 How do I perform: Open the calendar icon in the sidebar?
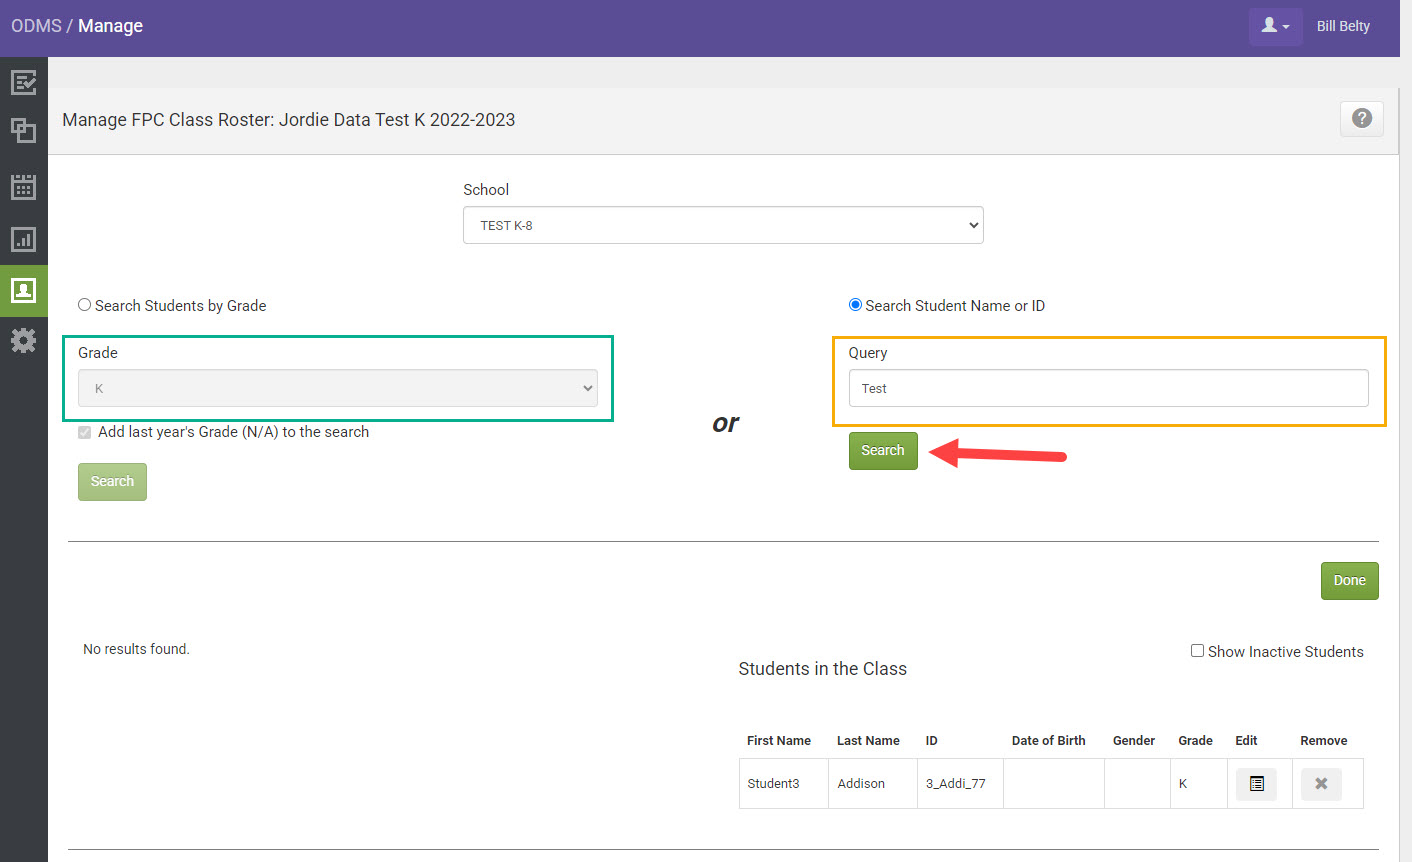tap(24, 186)
